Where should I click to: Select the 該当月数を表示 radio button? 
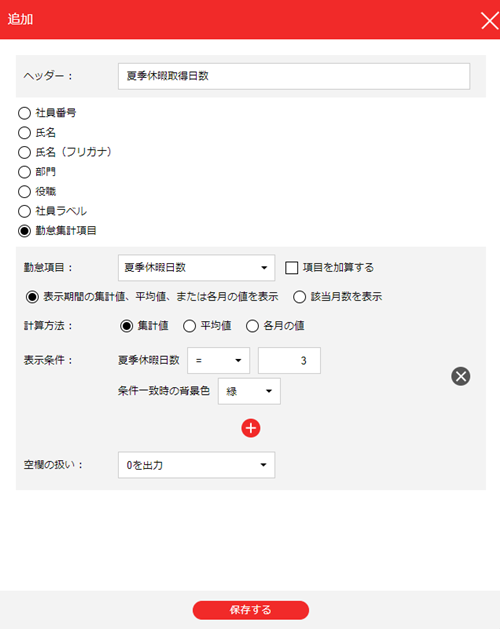click(x=299, y=297)
